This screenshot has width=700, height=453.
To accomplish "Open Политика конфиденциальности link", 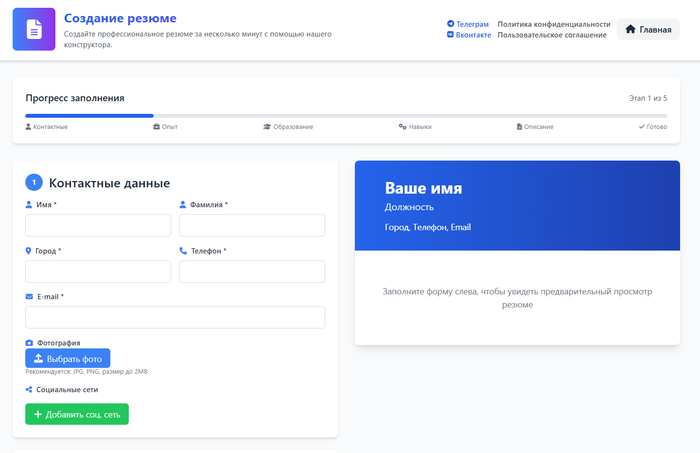I will [553, 23].
